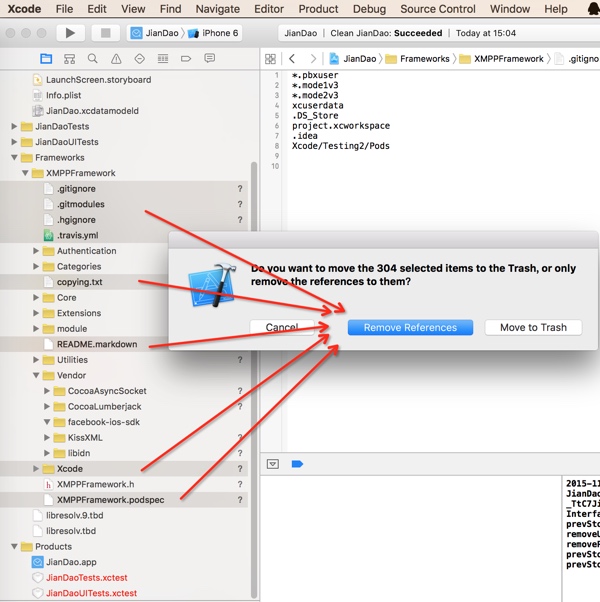600x602 pixels.
Task: Click line 8 text Xcode/Testing2/Pods
Action: pyautogui.click(x=340, y=146)
